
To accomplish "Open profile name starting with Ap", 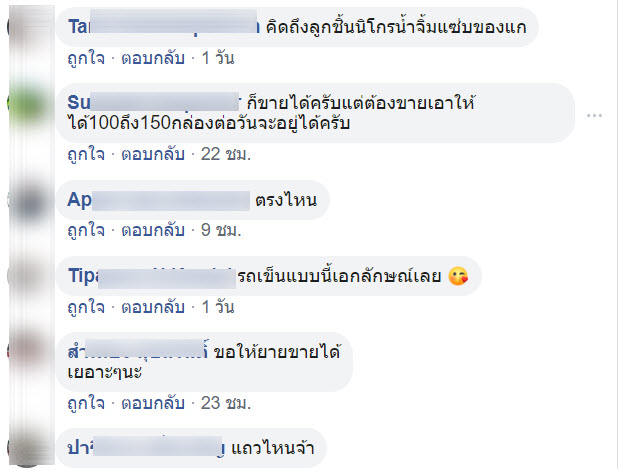I will coord(158,200).
